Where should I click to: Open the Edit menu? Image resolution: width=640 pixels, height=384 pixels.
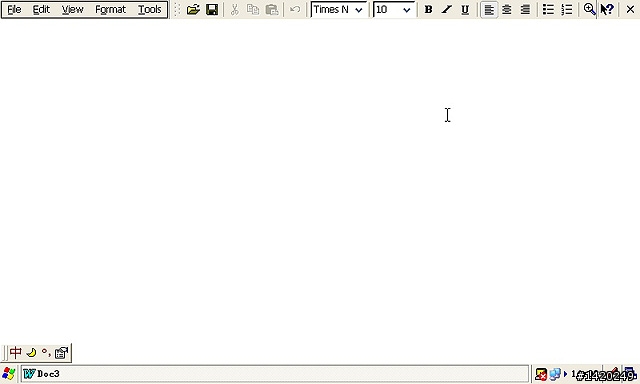(x=41, y=9)
